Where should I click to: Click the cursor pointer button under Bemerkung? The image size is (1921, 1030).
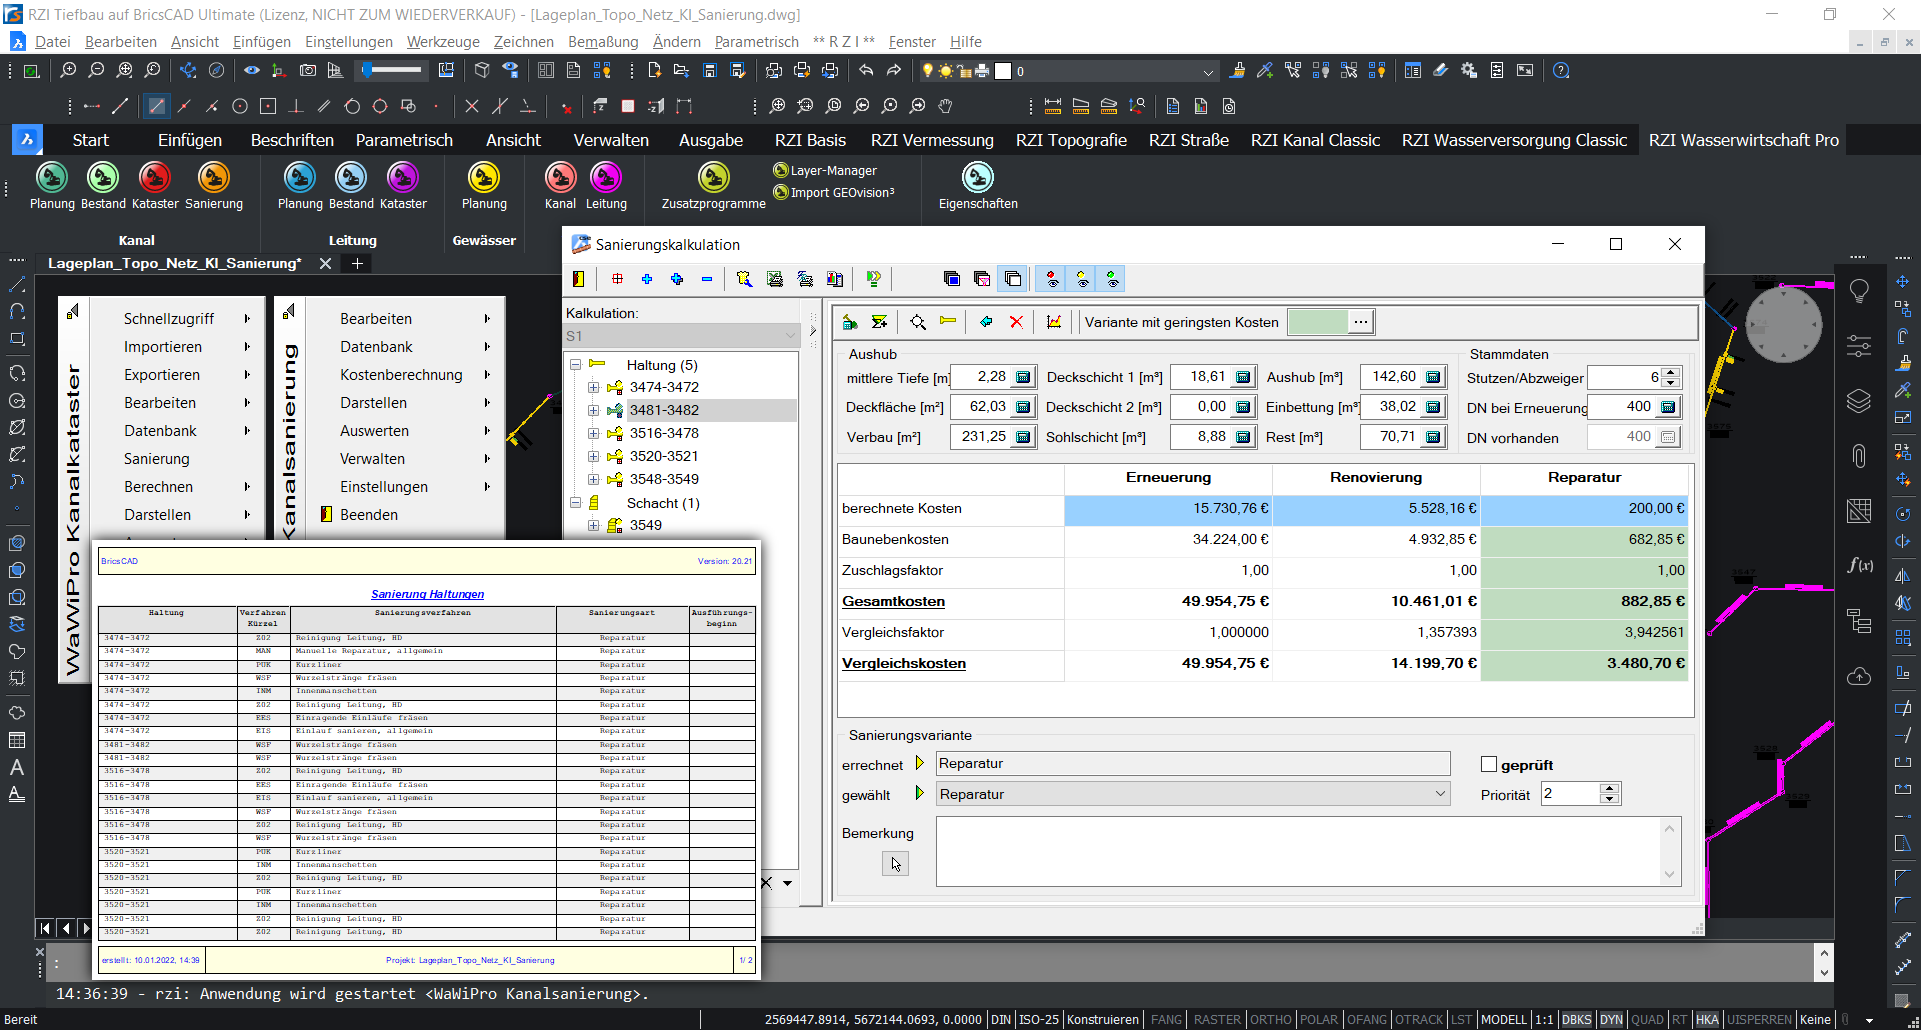coord(895,864)
